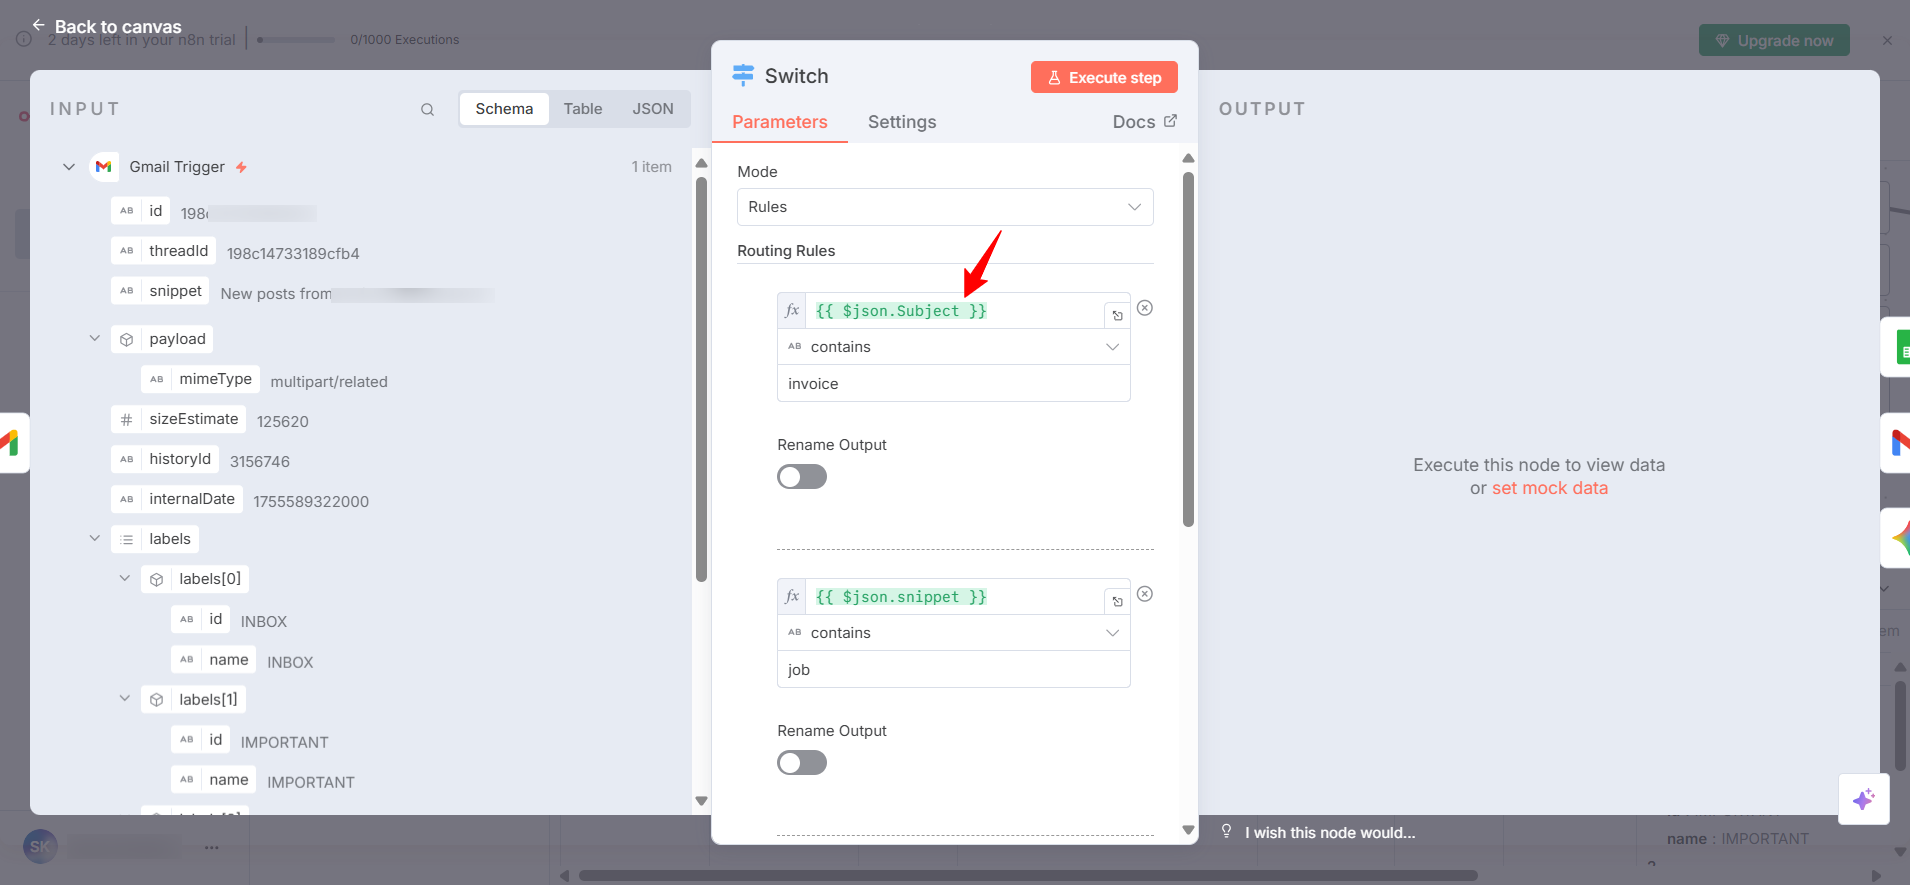Toggle Rename Output for the job rule
1910x885 pixels.
[x=802, y=763]
